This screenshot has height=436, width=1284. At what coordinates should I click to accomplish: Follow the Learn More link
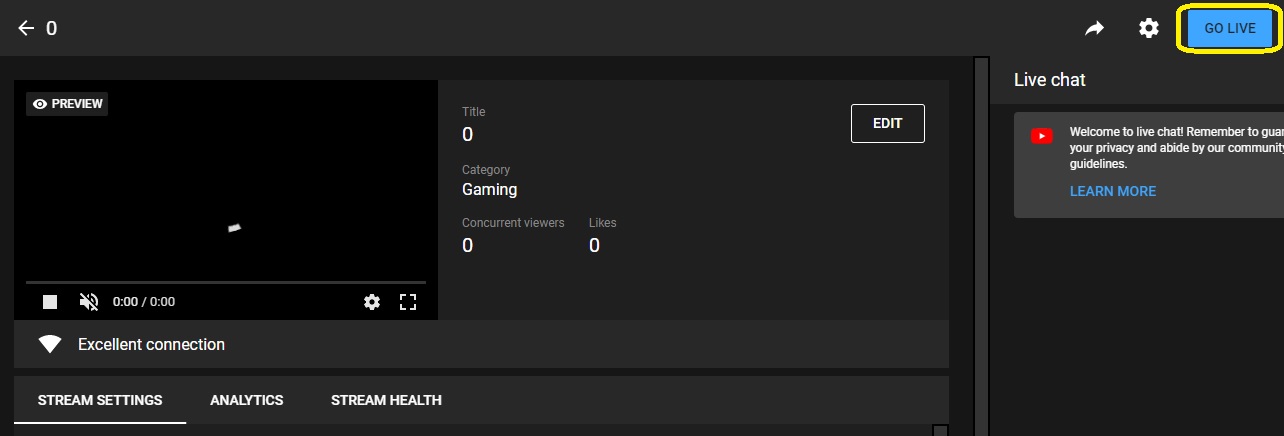[1113, 191]
